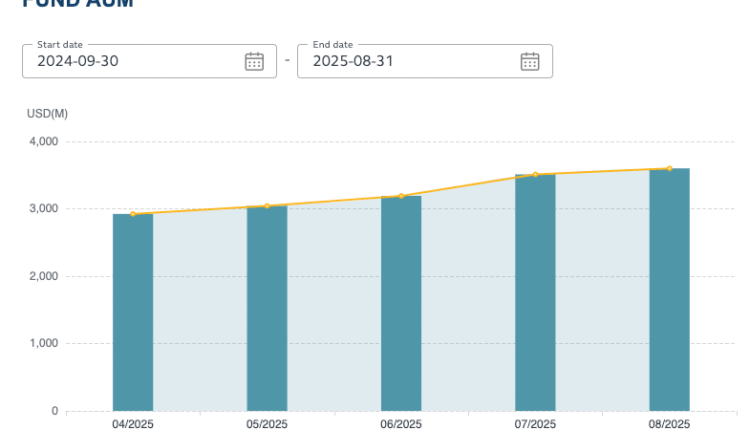Viewport: 750px width, 430px height.
Task: Click the USD(M) axis unit label
Action: click(47, 113)
